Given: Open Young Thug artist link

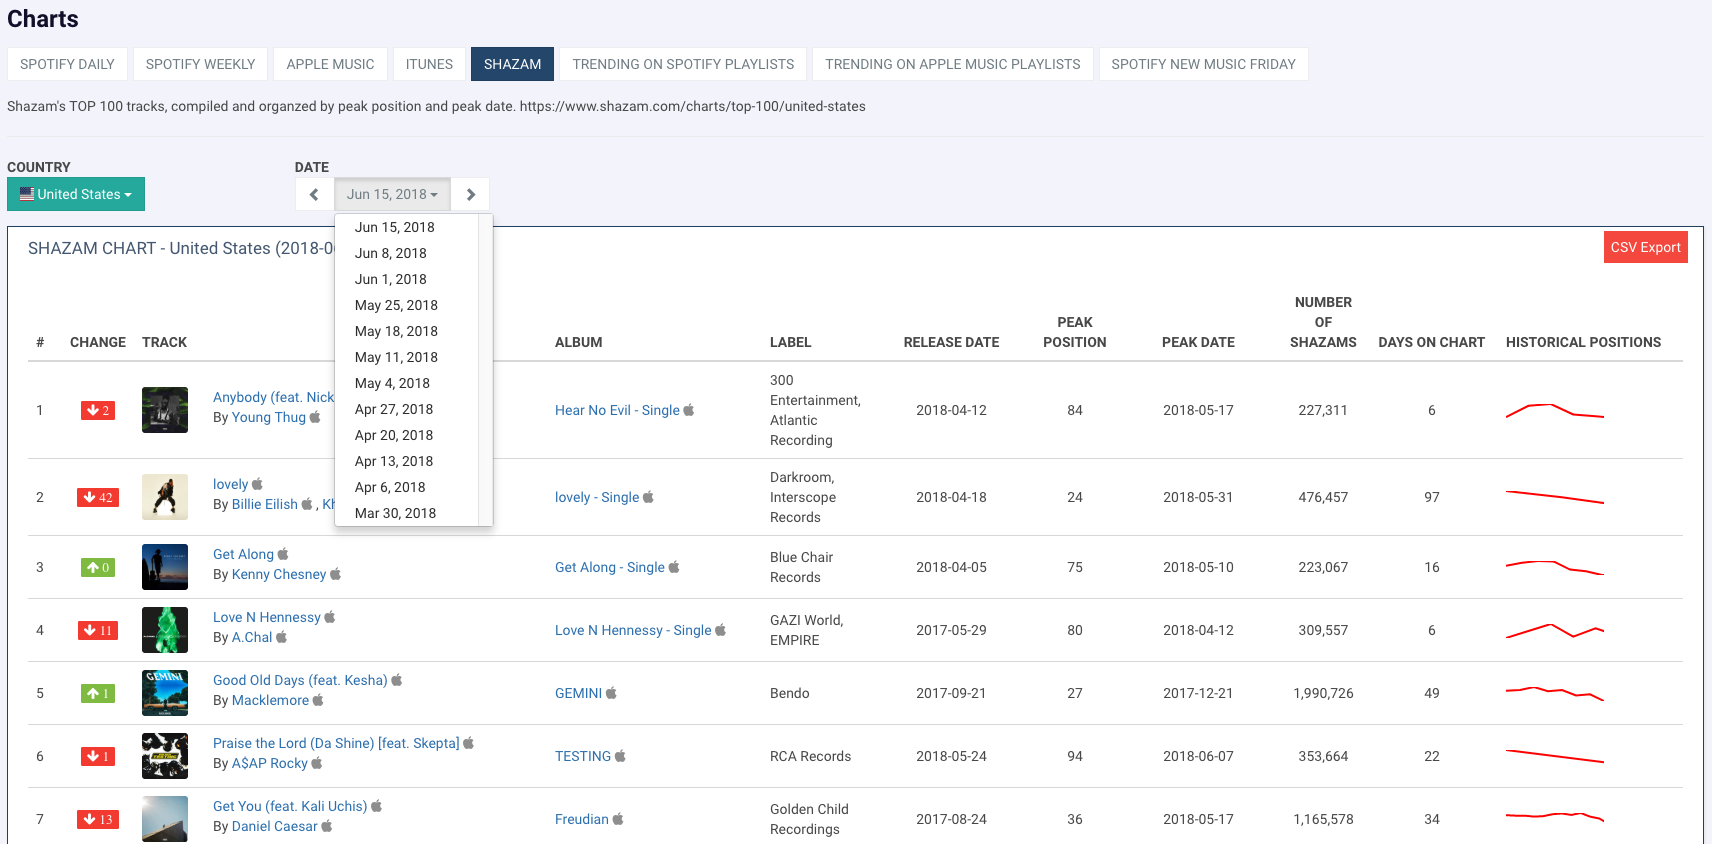Looking at the screenshot, I should point(269,417).
